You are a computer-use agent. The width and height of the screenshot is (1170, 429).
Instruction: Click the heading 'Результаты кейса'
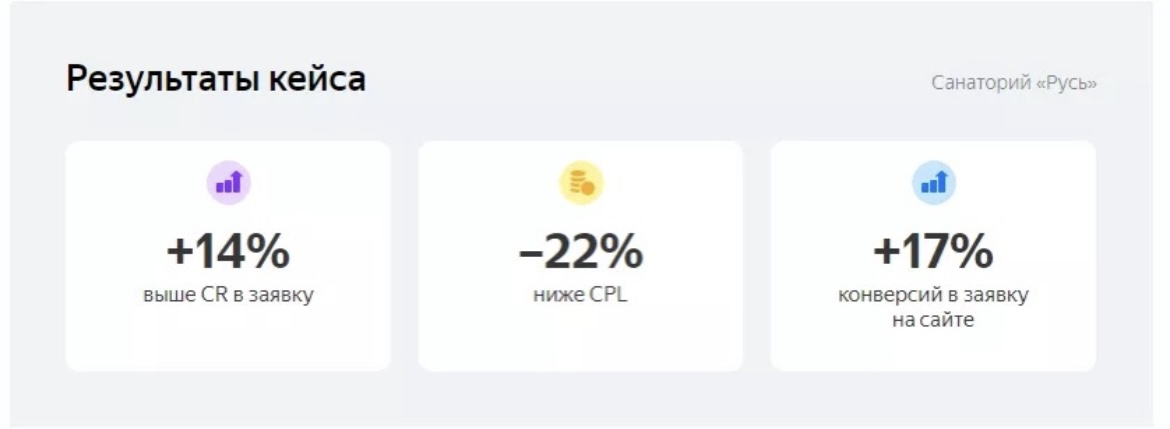(x=216, y=79)
